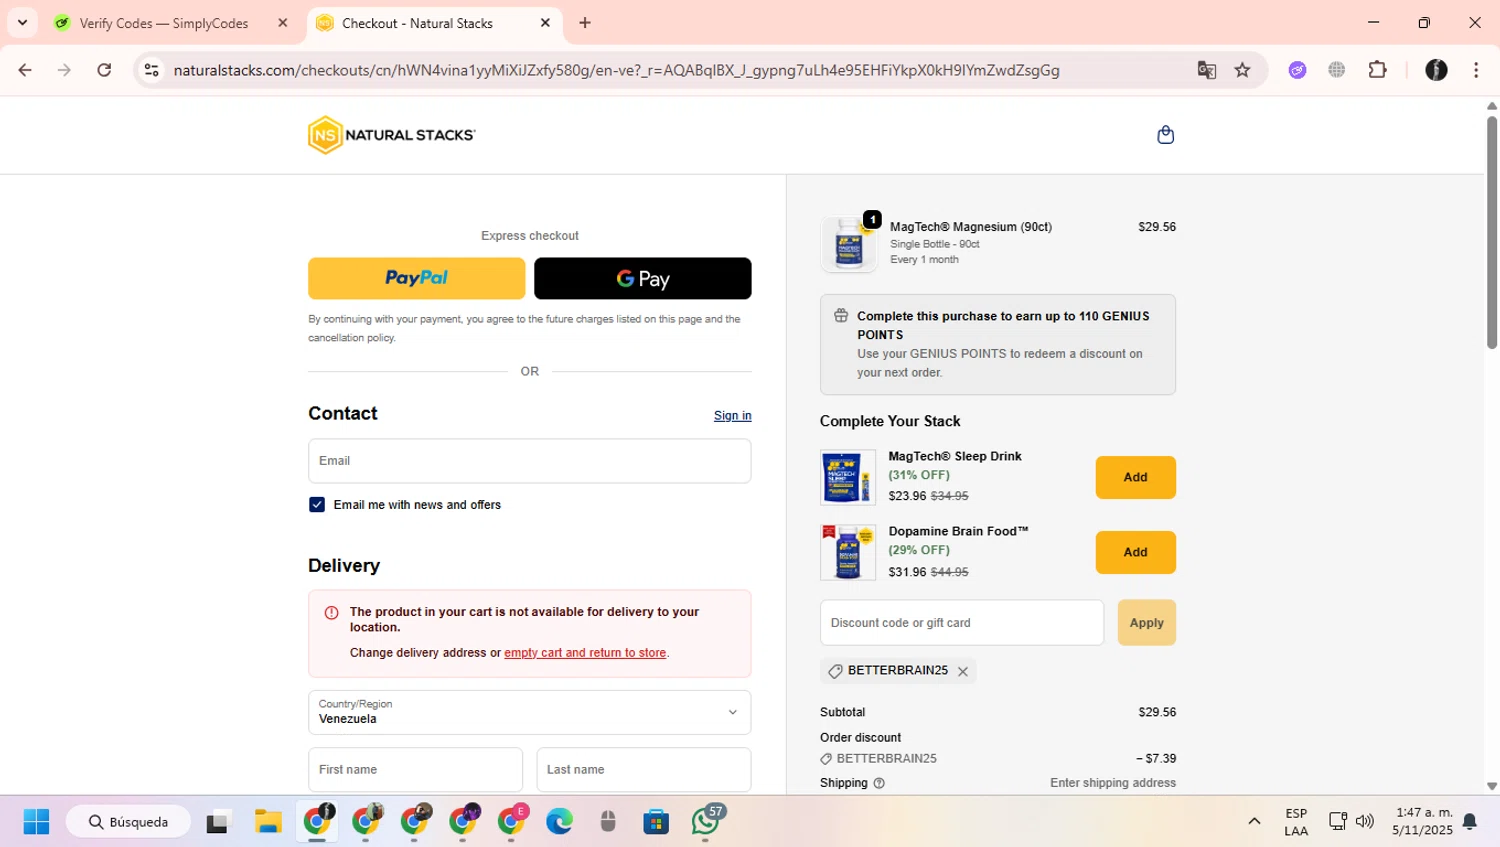
Task: Apply the discount code
Action: coord(1146,622)
